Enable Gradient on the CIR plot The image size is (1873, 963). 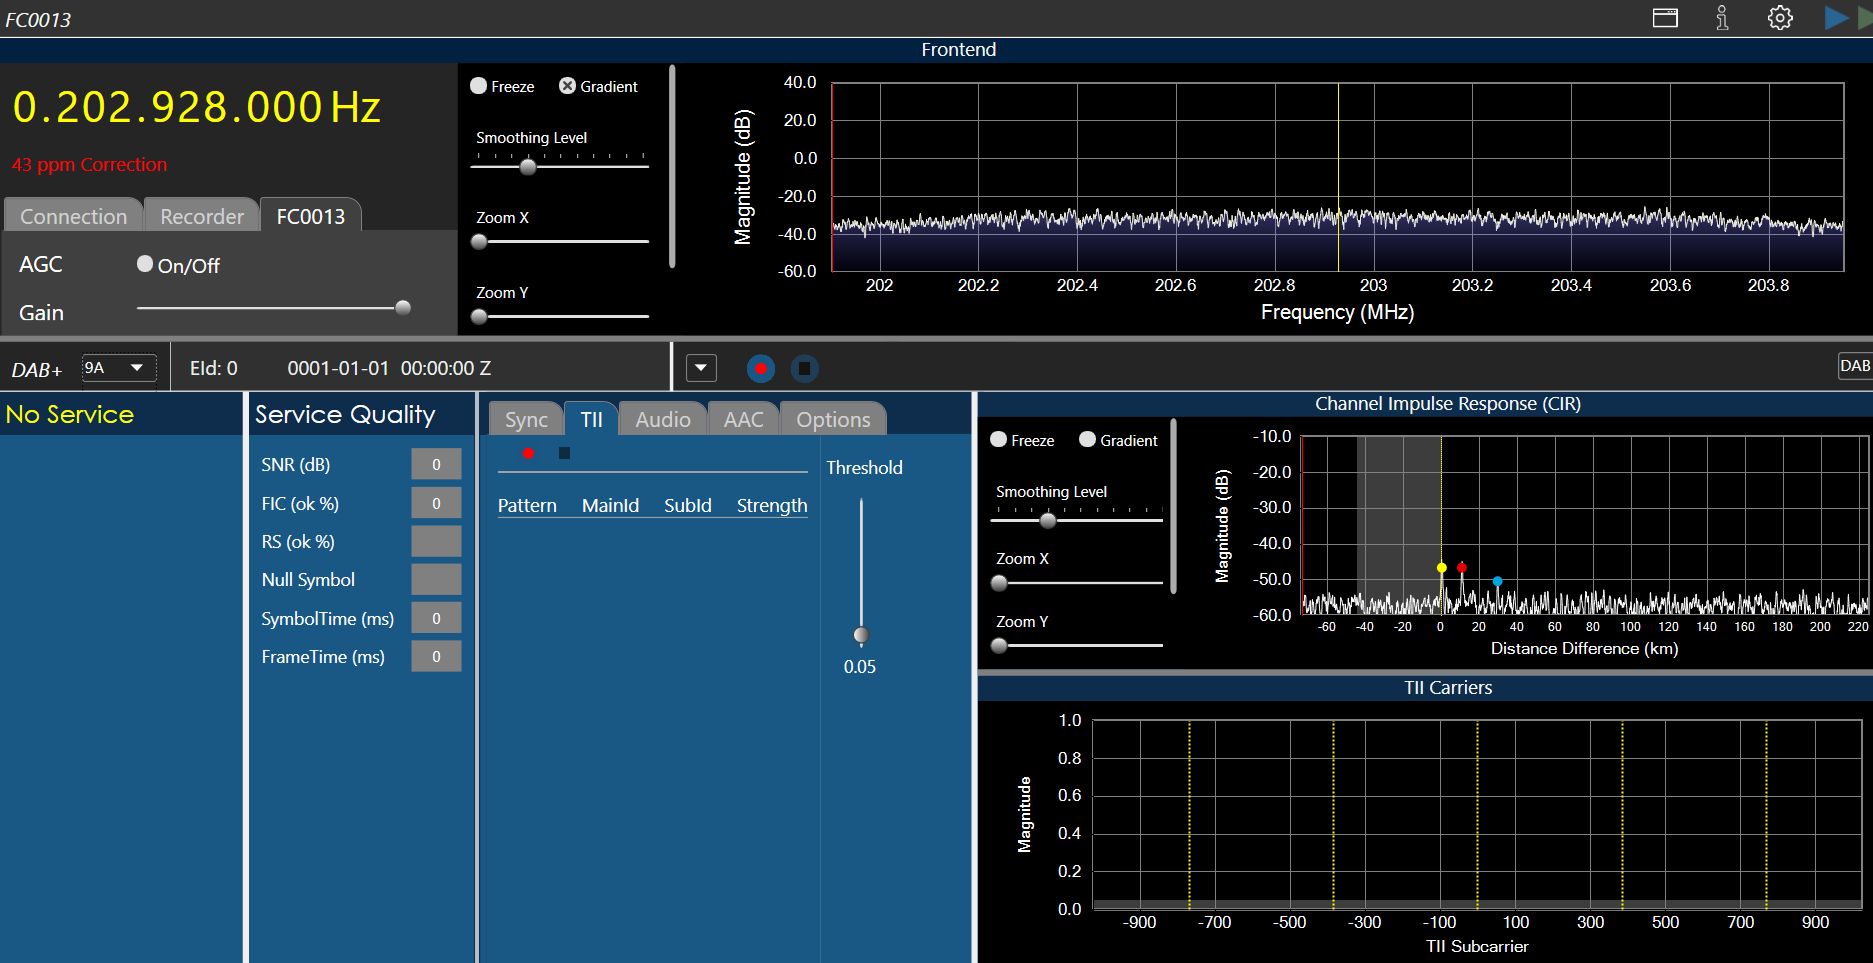(x=1088, y=440)
